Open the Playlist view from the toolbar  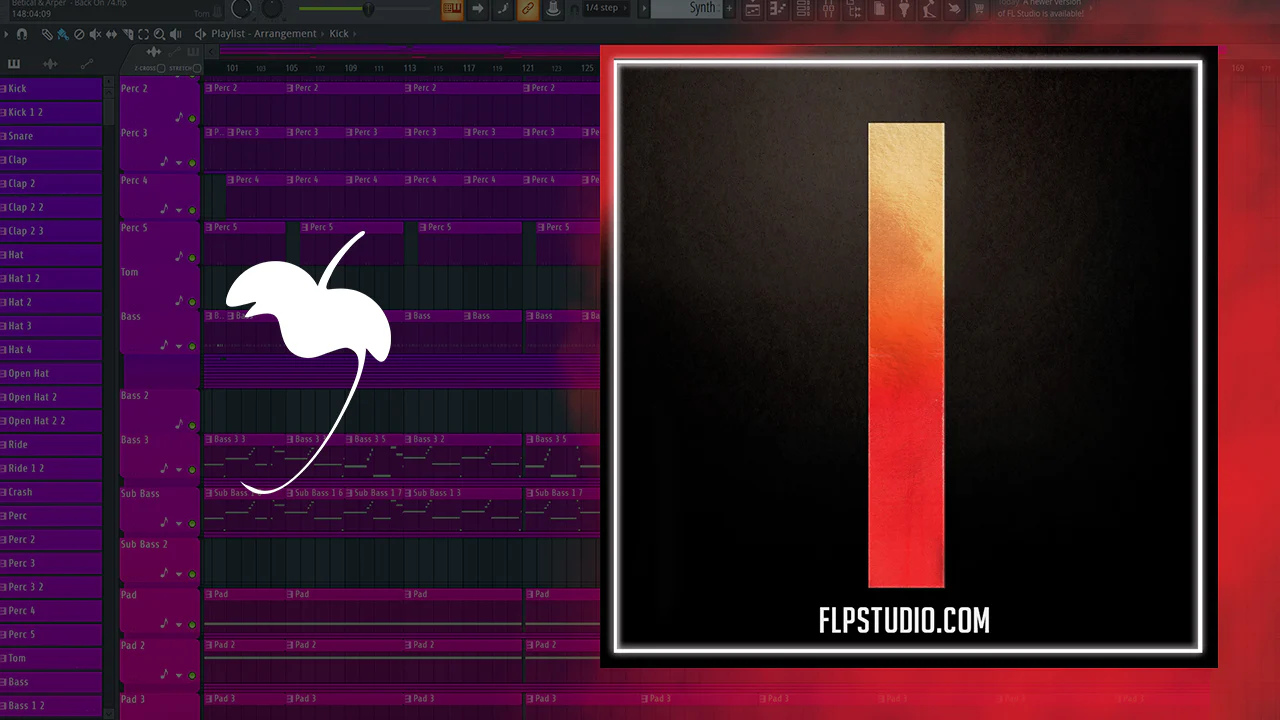tap(752, 9)
